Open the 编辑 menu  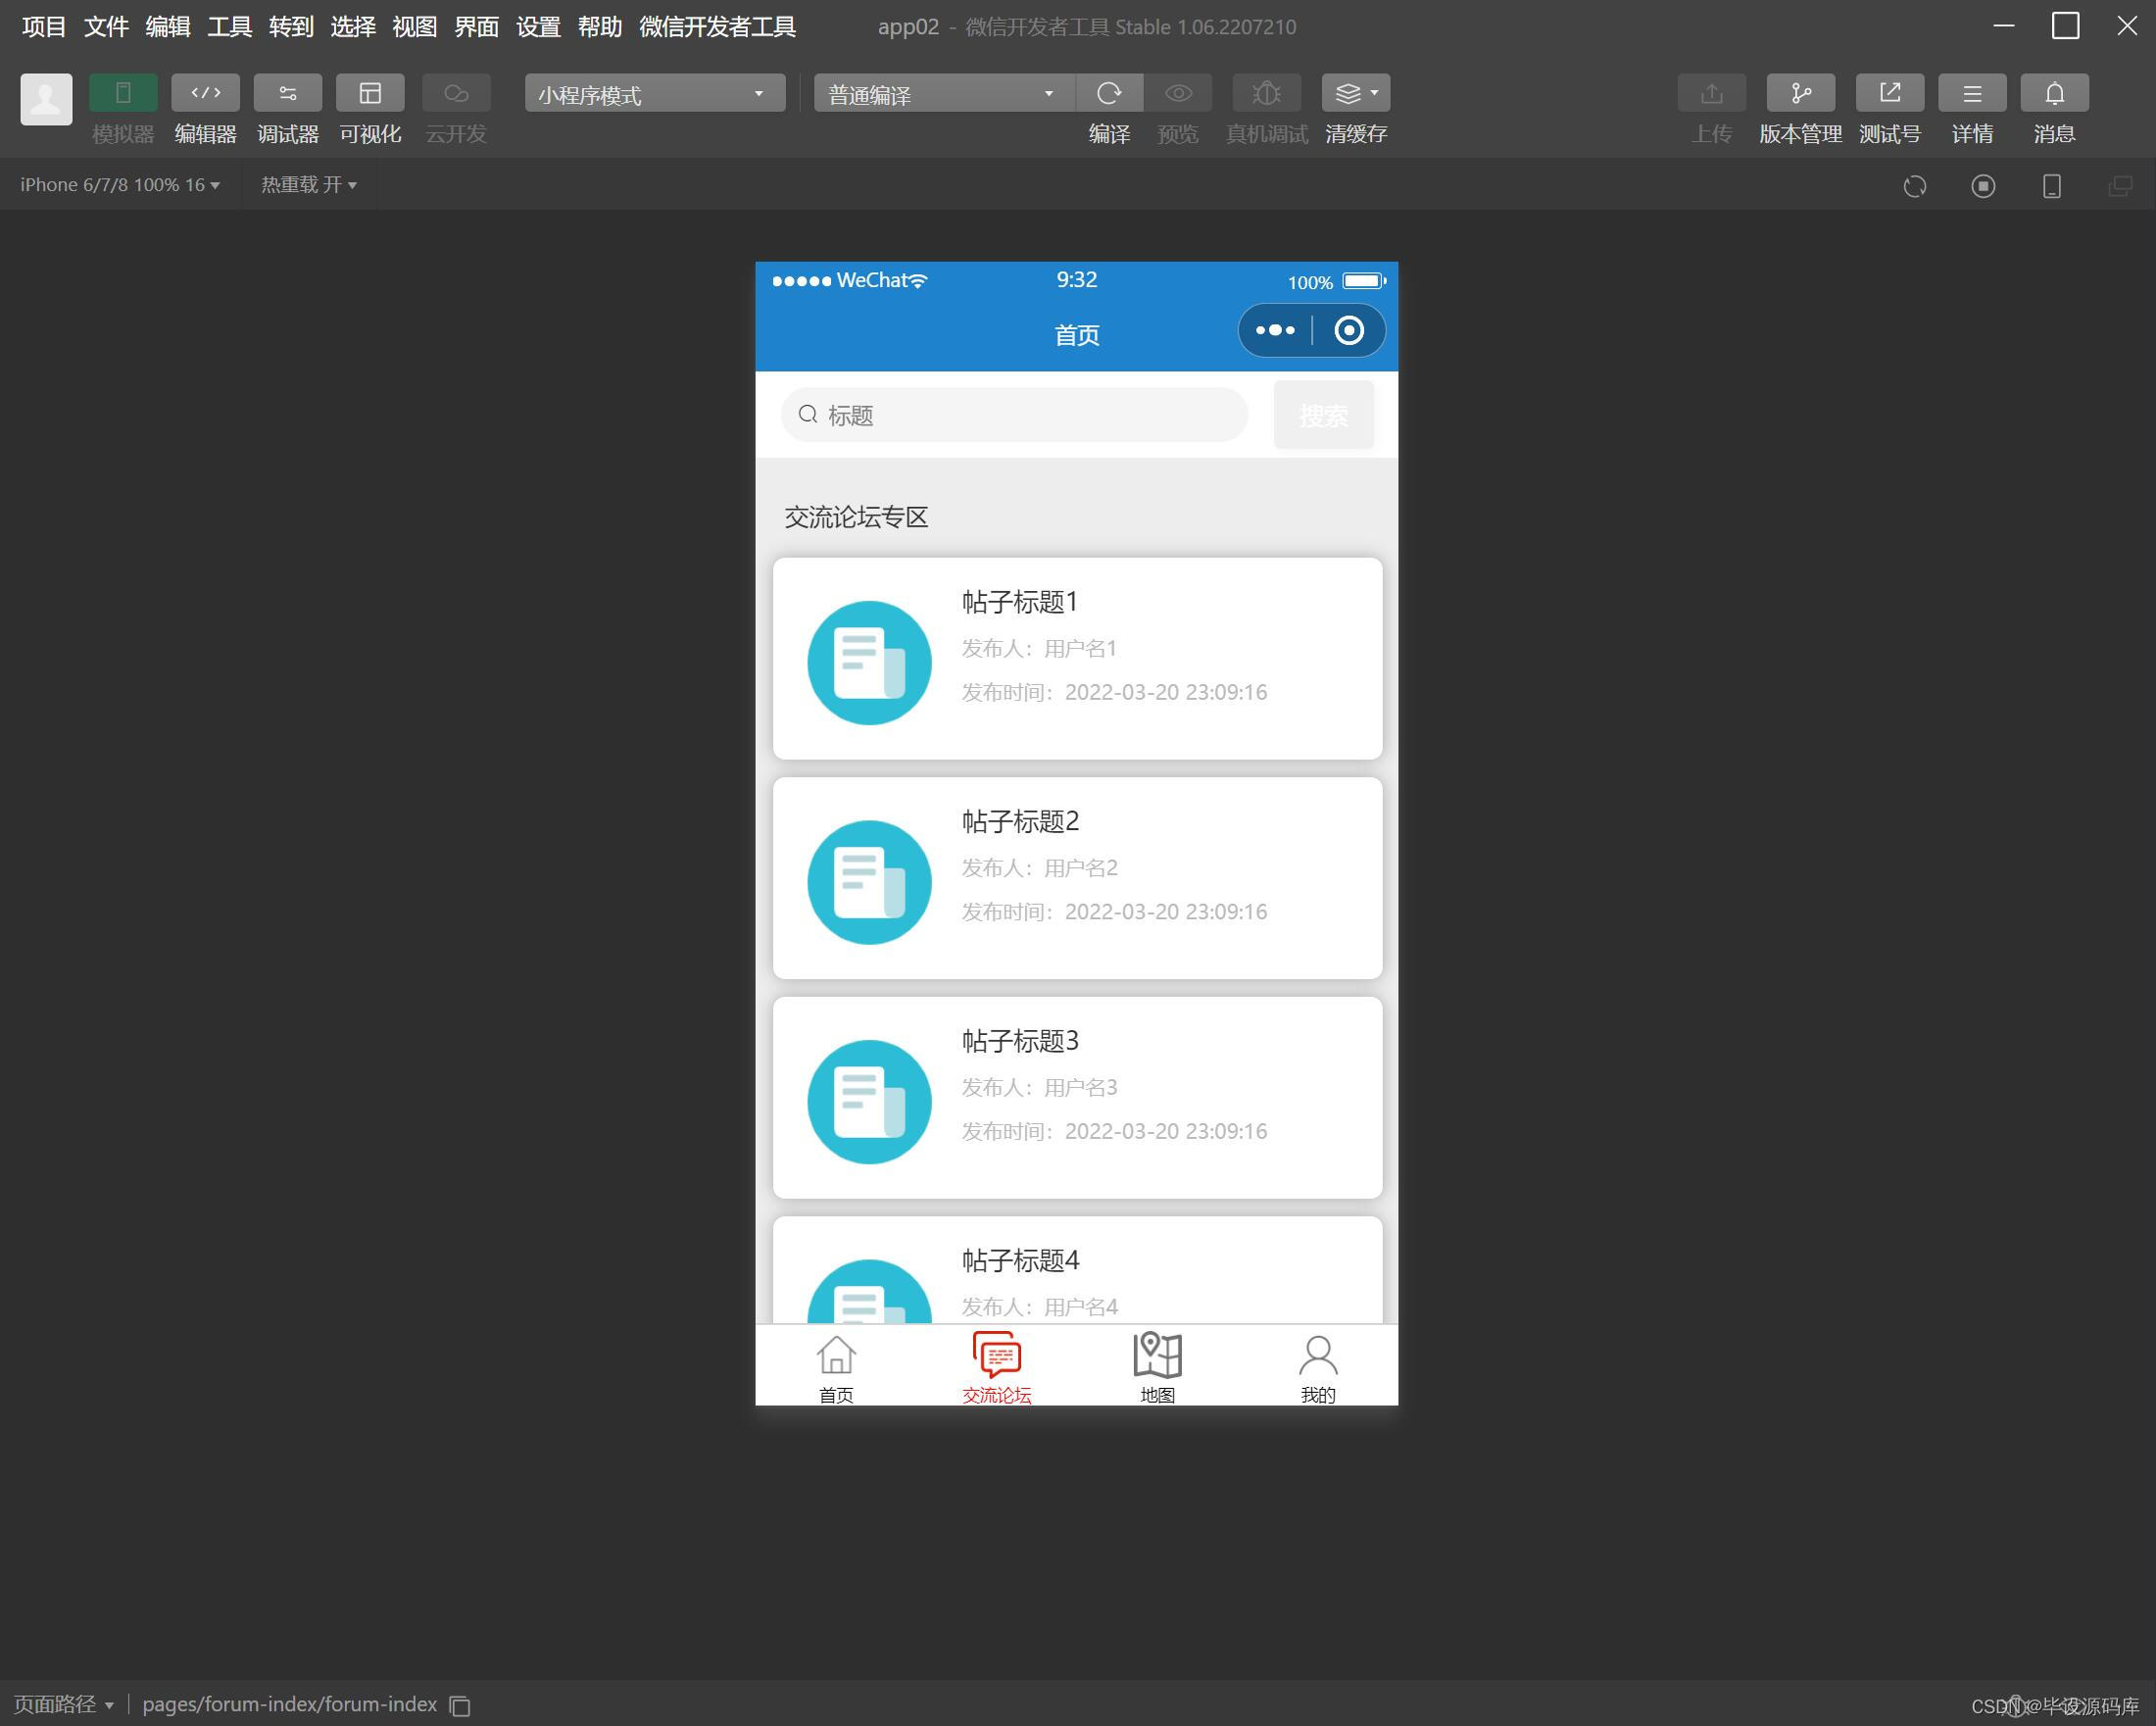pyautogui.click(x=168, y=27)
